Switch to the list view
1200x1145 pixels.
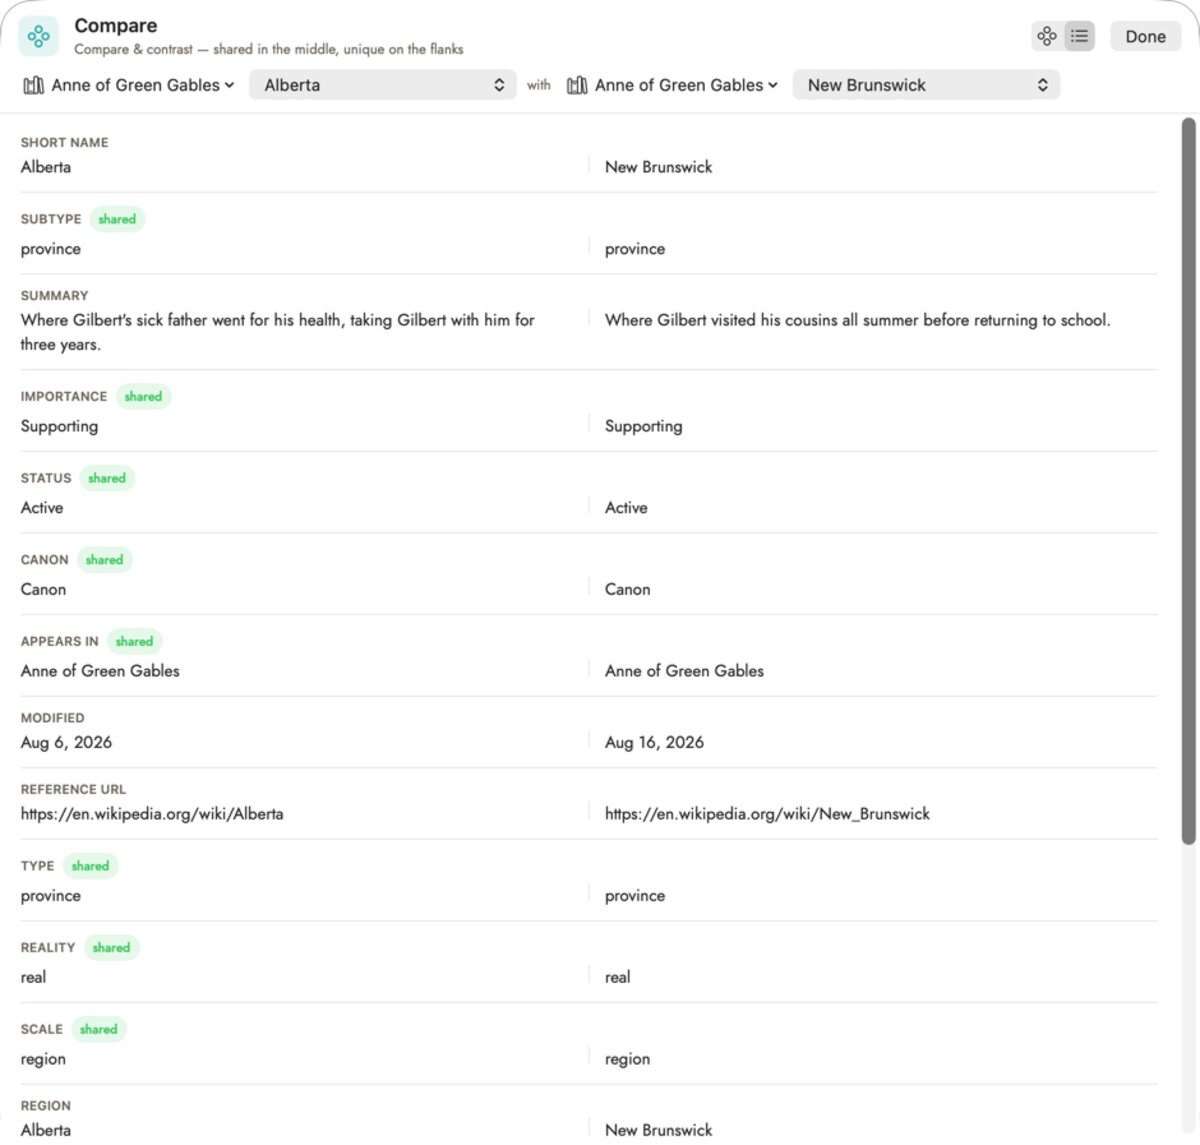tap(1079, 37)
